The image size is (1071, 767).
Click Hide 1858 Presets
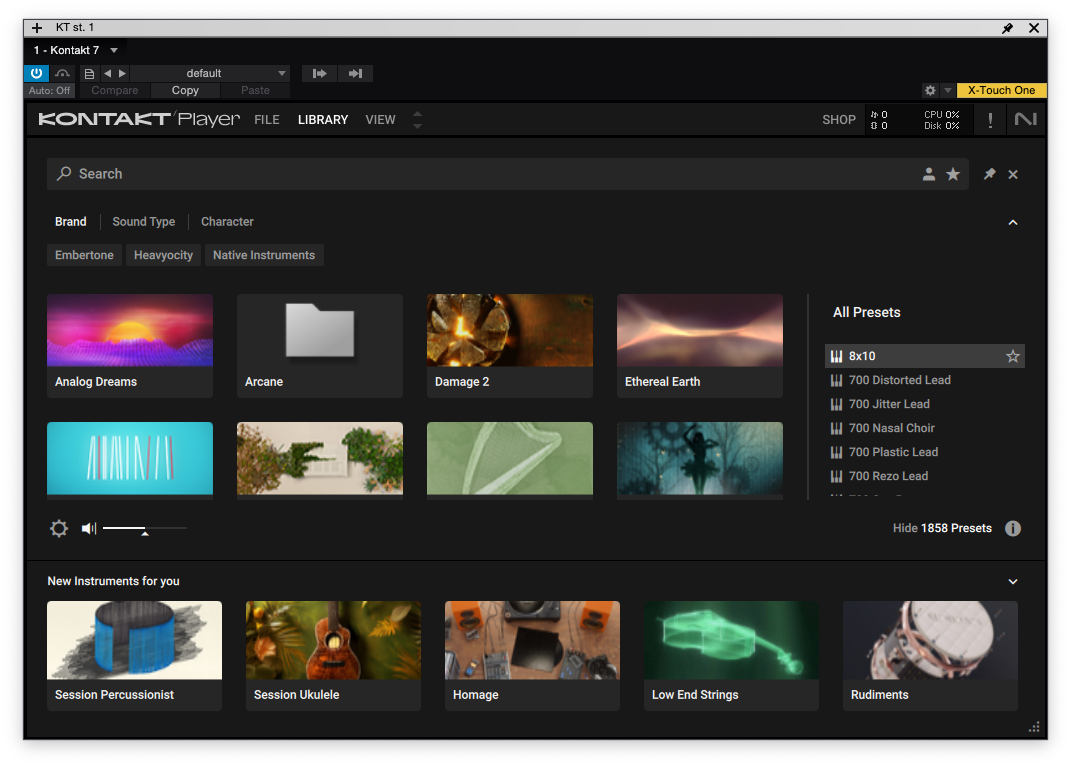pyautogui.click(x=942, y=528)
